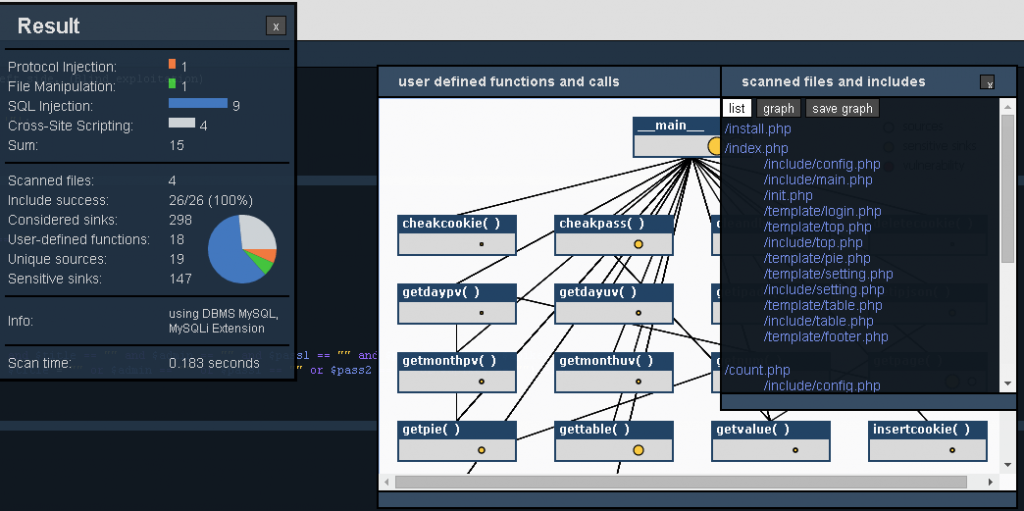
Task: Select the insertcookie() function node
Action: click(x=927, y=430)
